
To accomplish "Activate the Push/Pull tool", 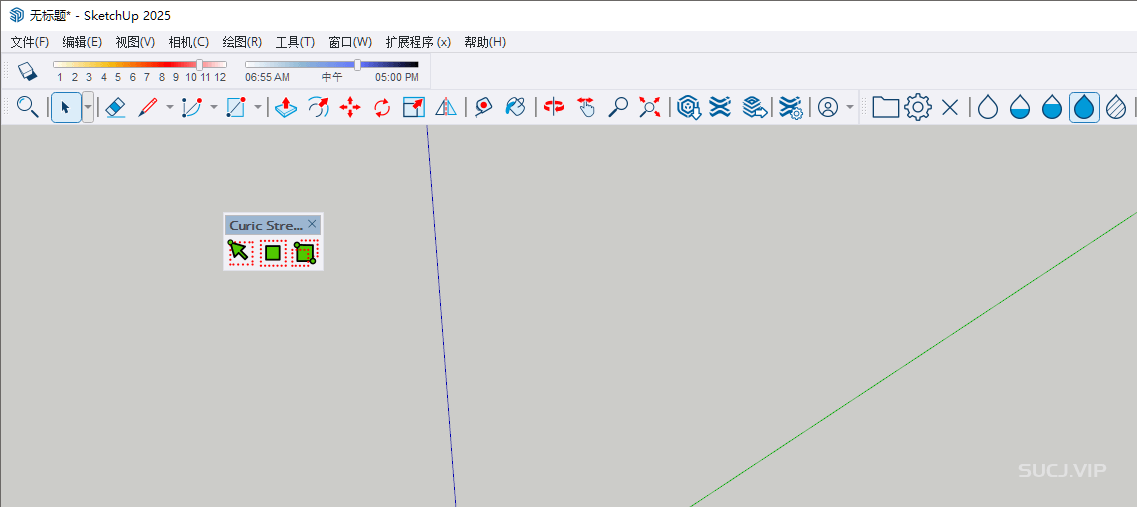I will (287, 107).
